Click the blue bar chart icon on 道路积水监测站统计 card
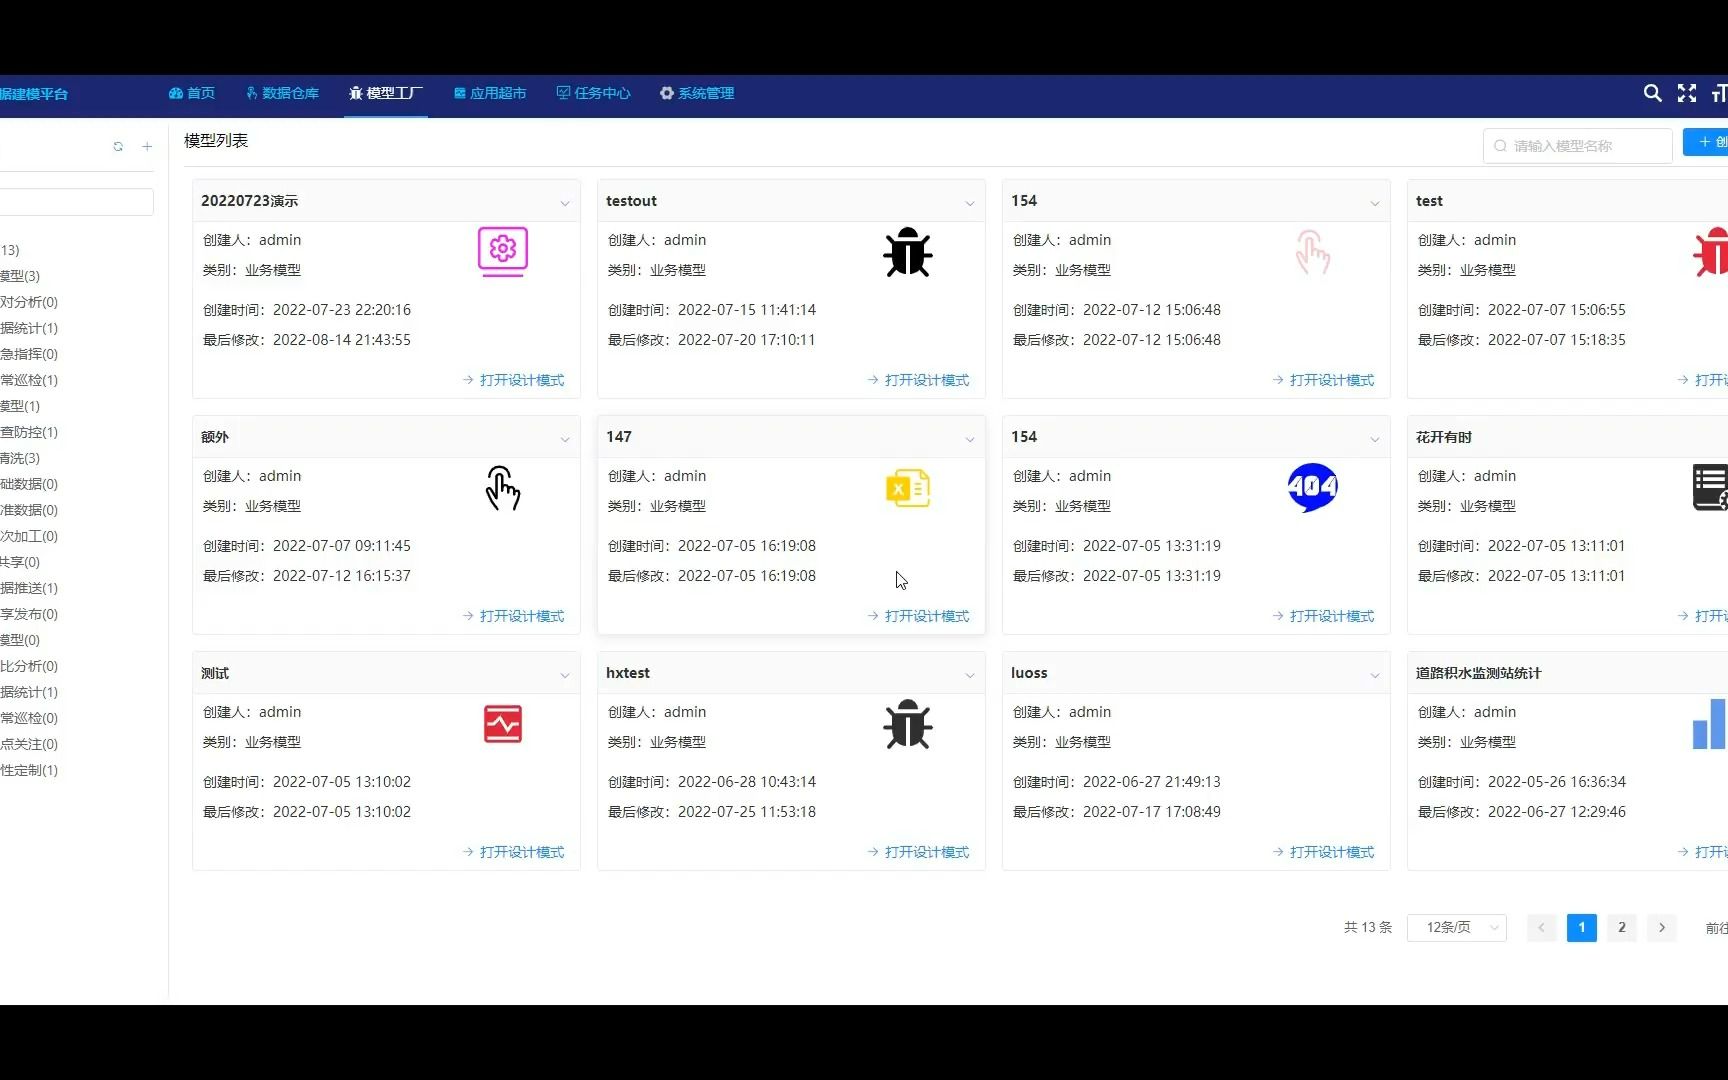This screenshot has height=1080, width=1728. point(1709,724)
